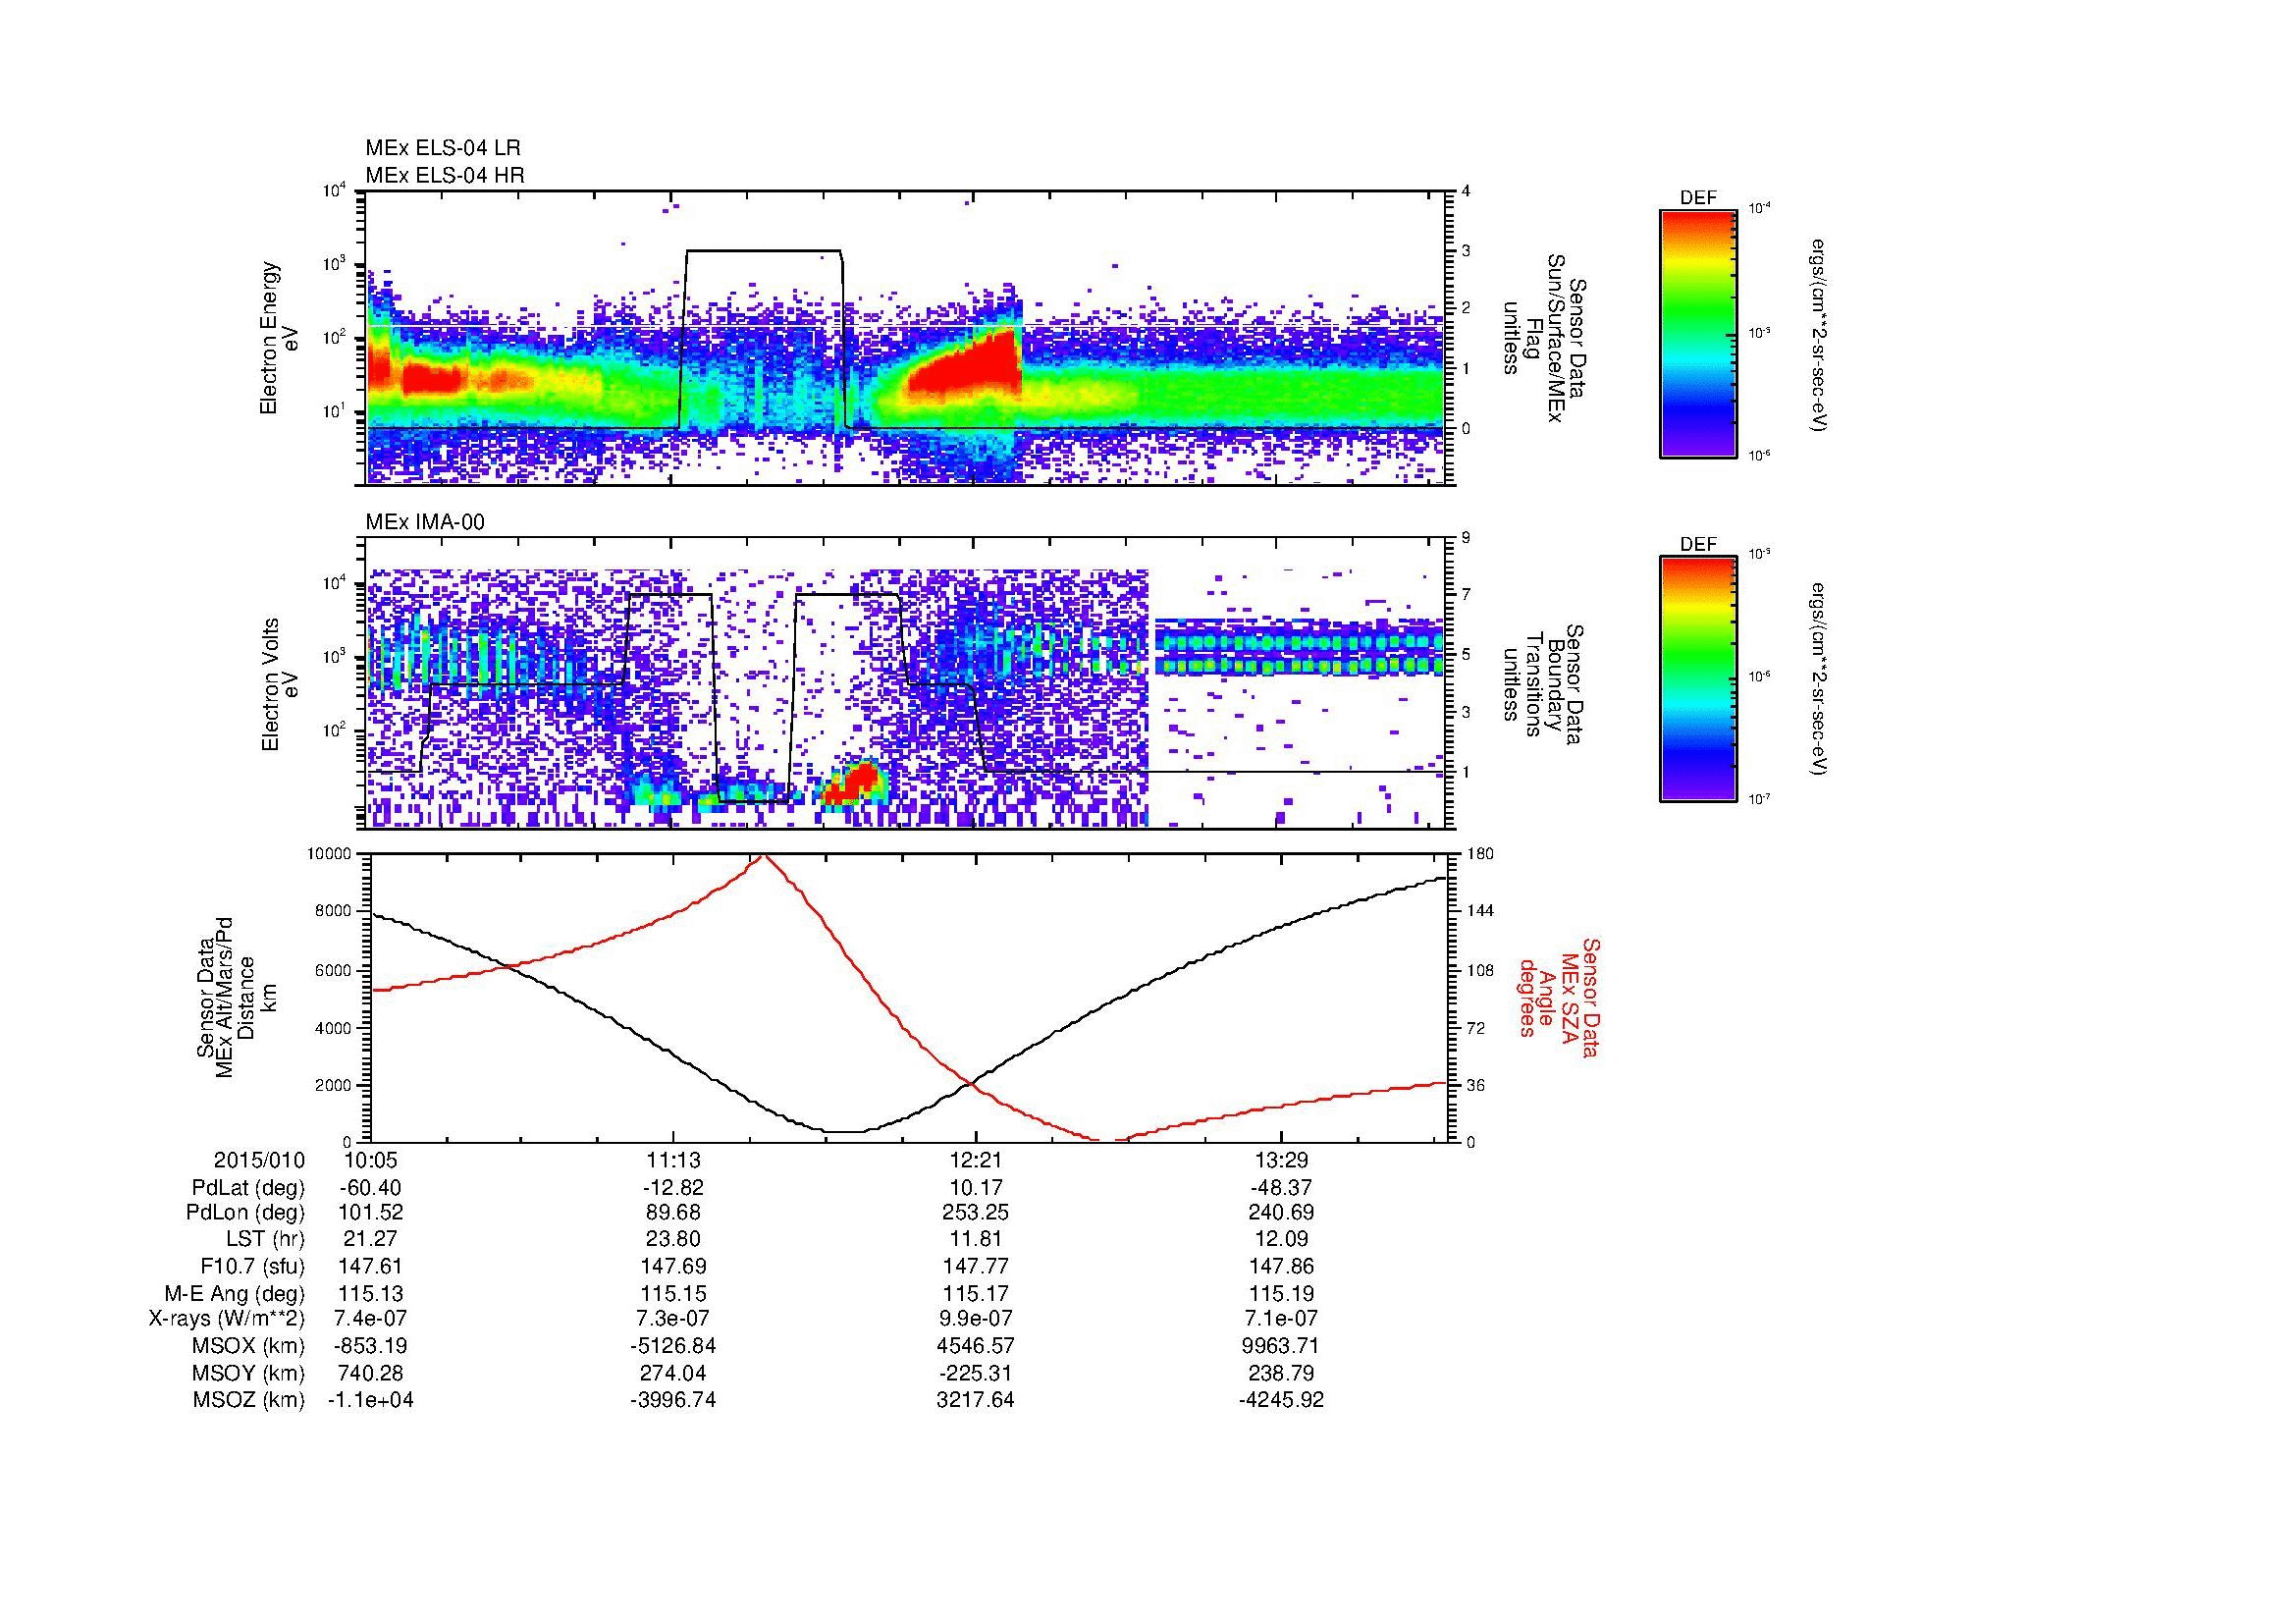The height and width of the screenshot is (1623, 2296).
Task: Click the MSOY value 740.28
Action: 371,1373
